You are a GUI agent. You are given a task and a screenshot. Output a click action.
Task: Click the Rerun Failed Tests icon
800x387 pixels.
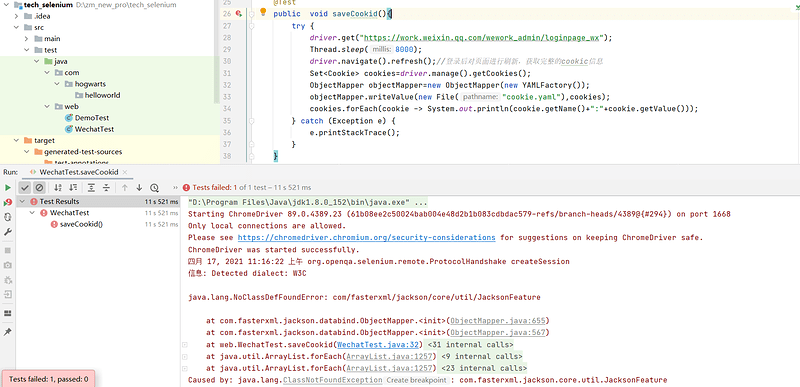click(8, 202)
